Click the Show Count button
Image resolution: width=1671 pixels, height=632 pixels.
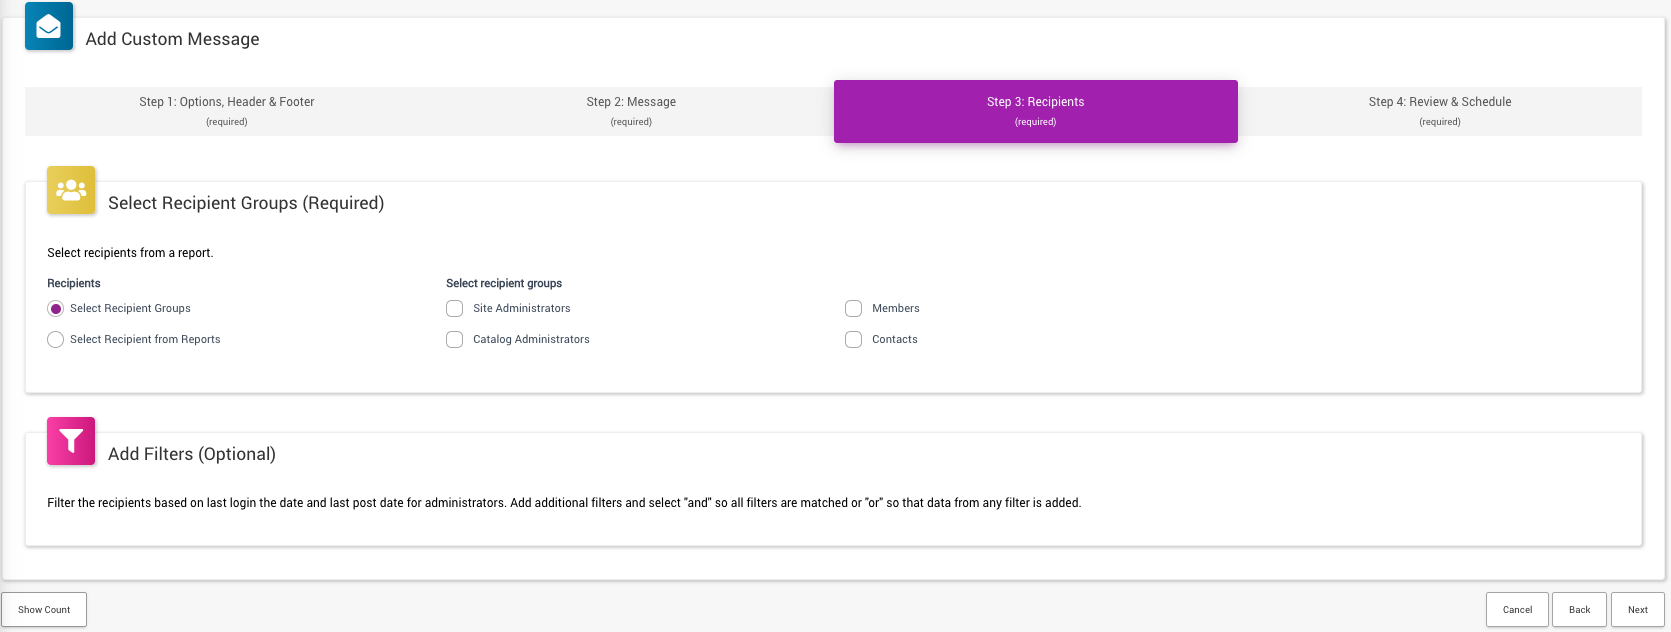(44, 610)
